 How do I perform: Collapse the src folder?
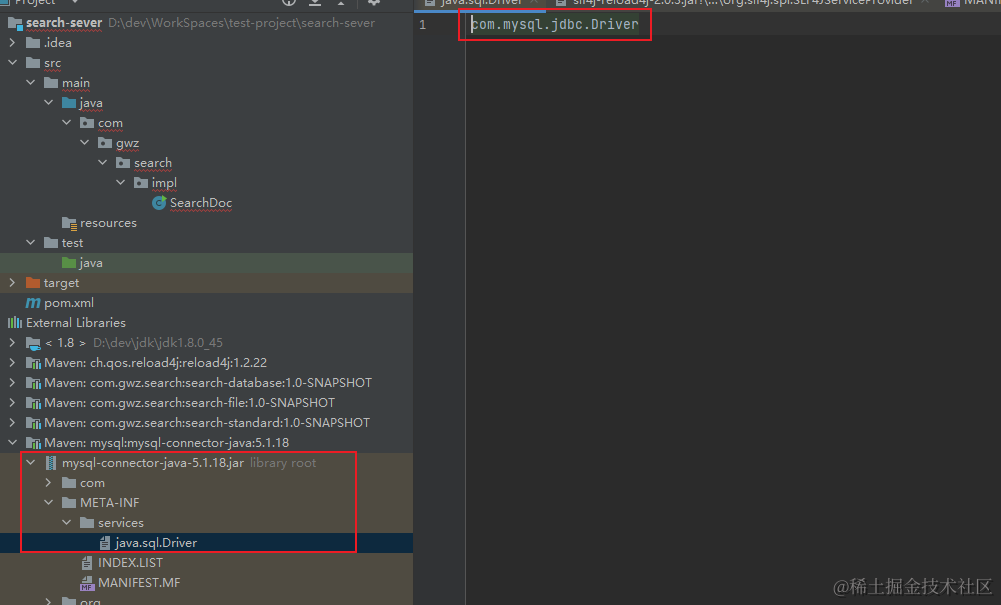click(x=12, y=63)
